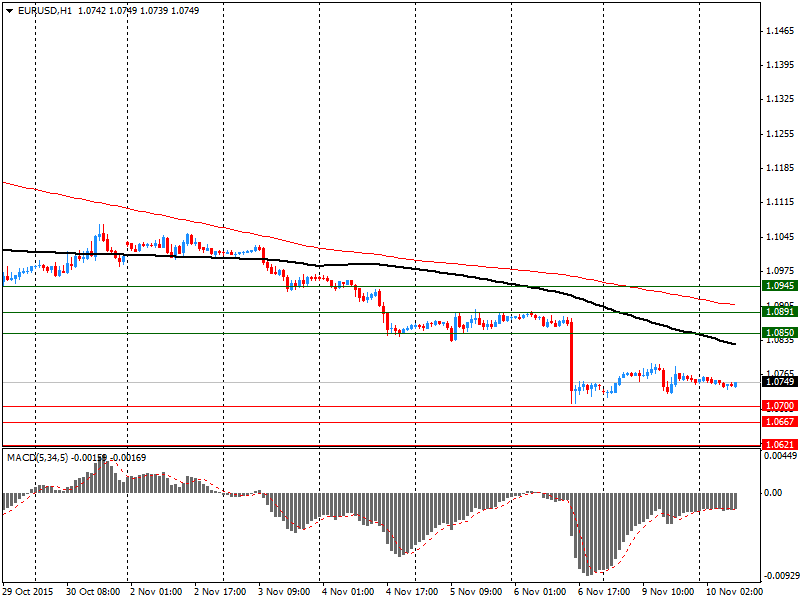Select the green 1.0945 resistance level tag

[x=780, y=286]
